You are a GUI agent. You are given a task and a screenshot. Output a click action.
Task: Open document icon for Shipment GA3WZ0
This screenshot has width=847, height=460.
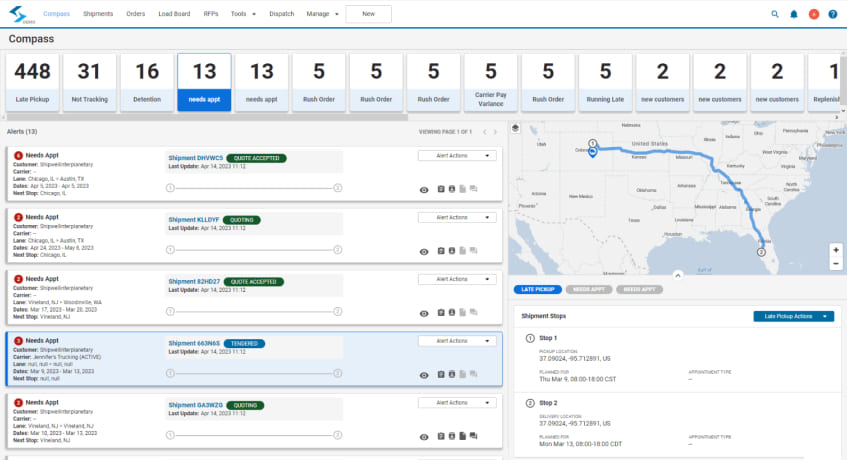pyautogui.click(x=462, y=436)
